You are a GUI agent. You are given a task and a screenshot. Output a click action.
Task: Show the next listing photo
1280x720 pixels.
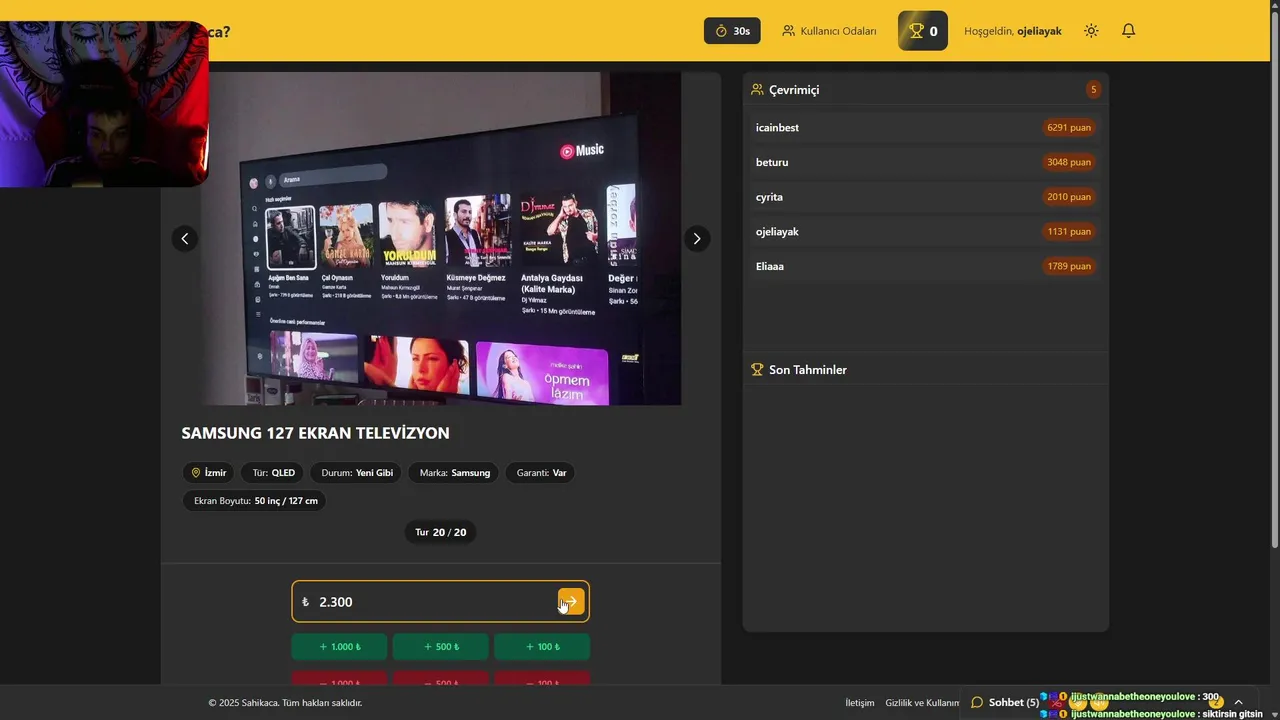(697, 238)
